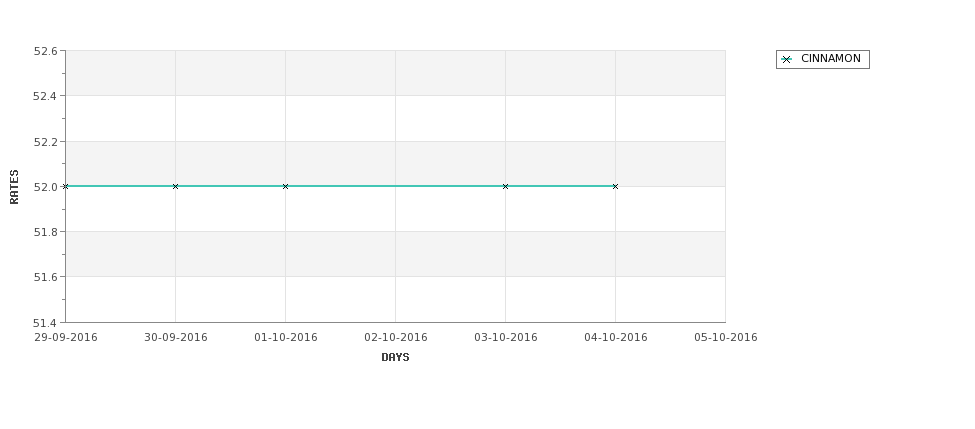Click the 29-09-2016 x-axis date label

(66, 338)
